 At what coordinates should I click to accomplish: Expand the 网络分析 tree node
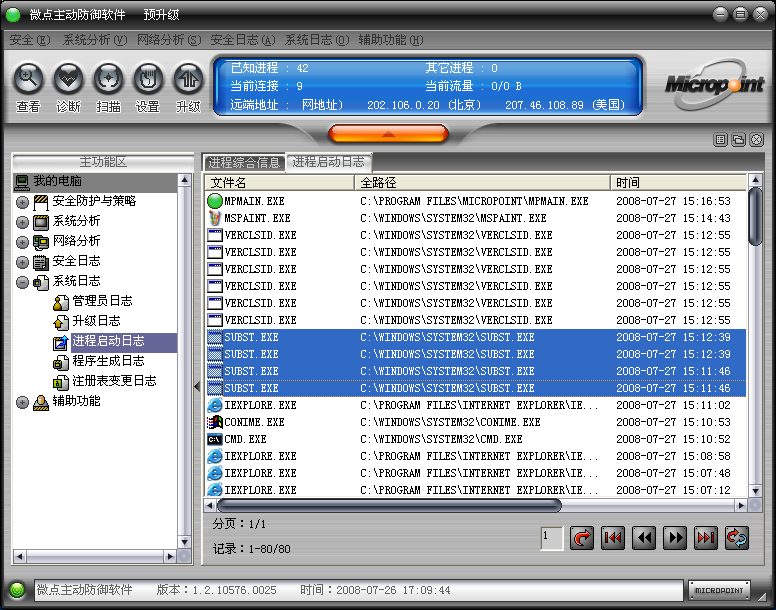coord(22,242)
